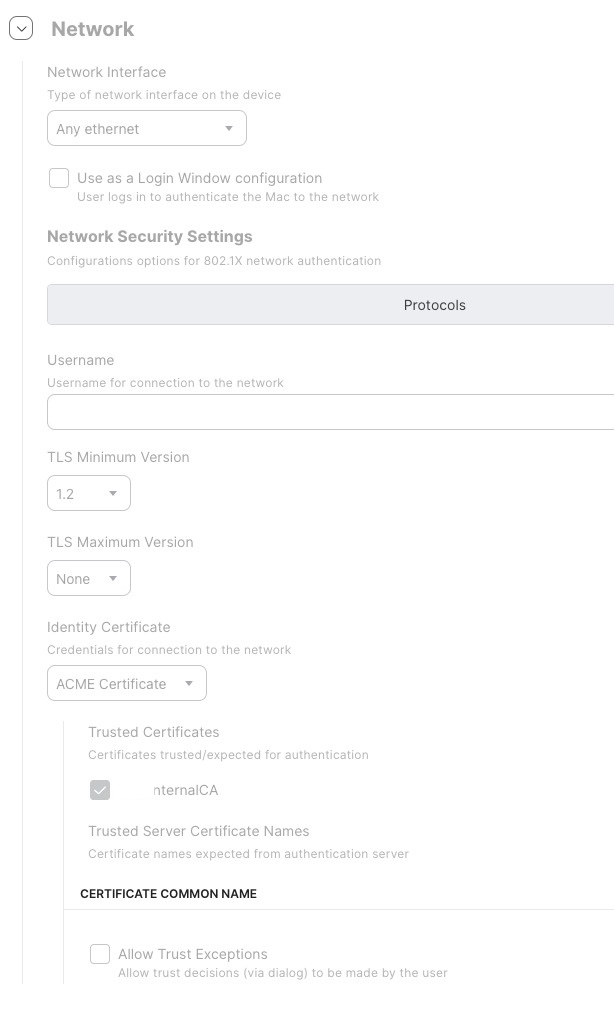Click the arrow beside the None value

113,579
